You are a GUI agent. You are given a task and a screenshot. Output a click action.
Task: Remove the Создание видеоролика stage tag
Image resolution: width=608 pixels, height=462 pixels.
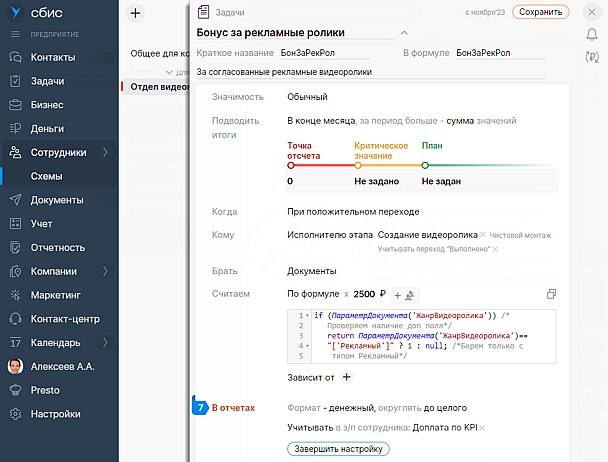[x=482, y=235]
